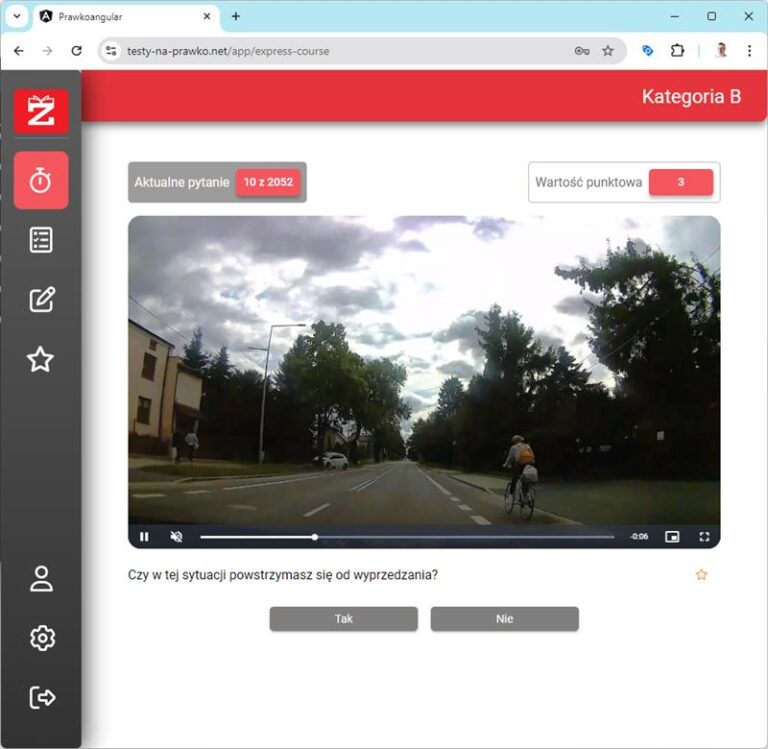Viewport: 768px width, 749px height.
Task: Answer with the Nie button
Action: pos(504,619)
